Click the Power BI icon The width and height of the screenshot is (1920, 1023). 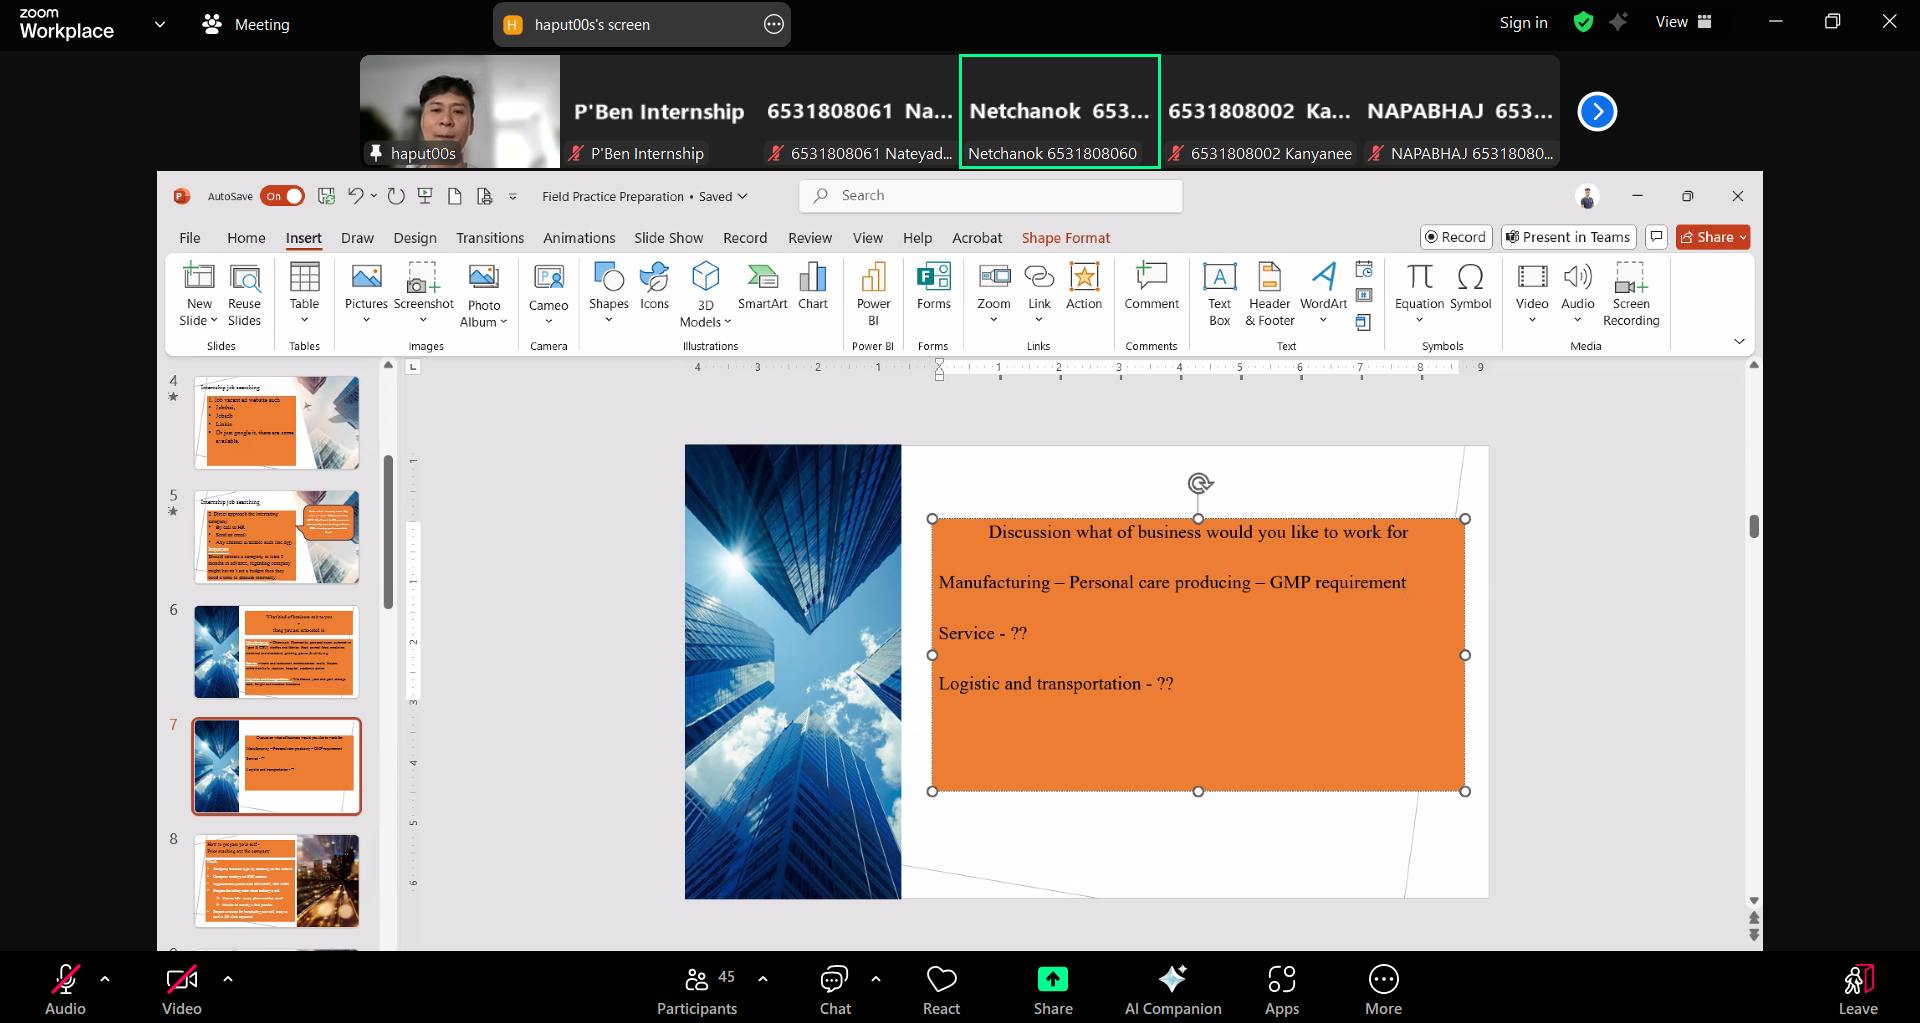(873, 276)
